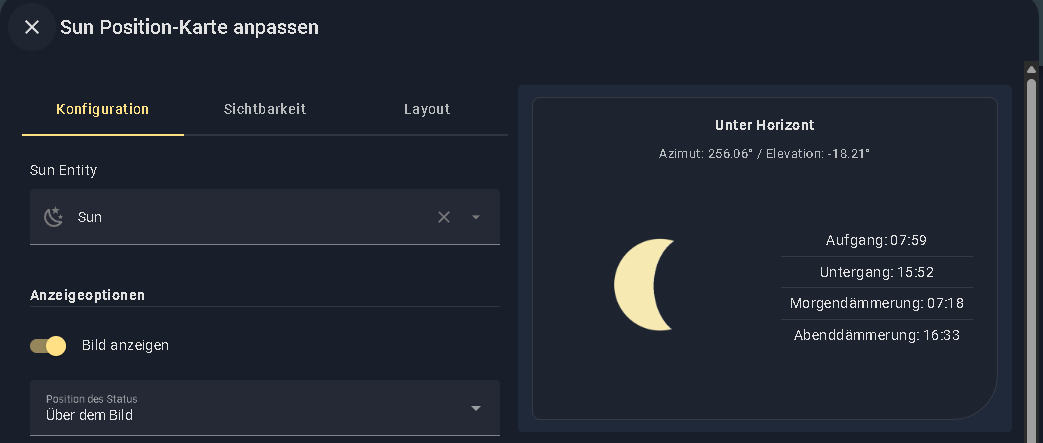Click the moon-star icon beside Sun entity
1043x443 pixels.
(53, 217)
